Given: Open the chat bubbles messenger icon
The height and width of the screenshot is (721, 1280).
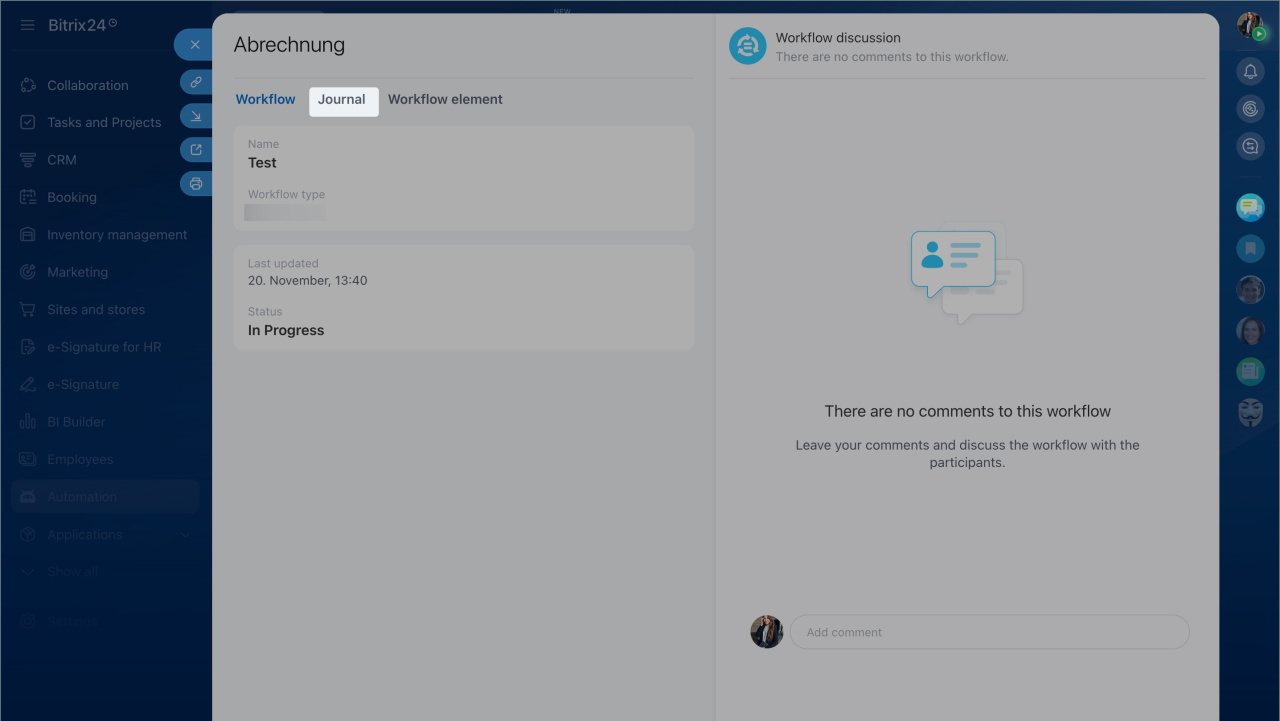Looking at the screenshot, I should tap(1250, 207).
